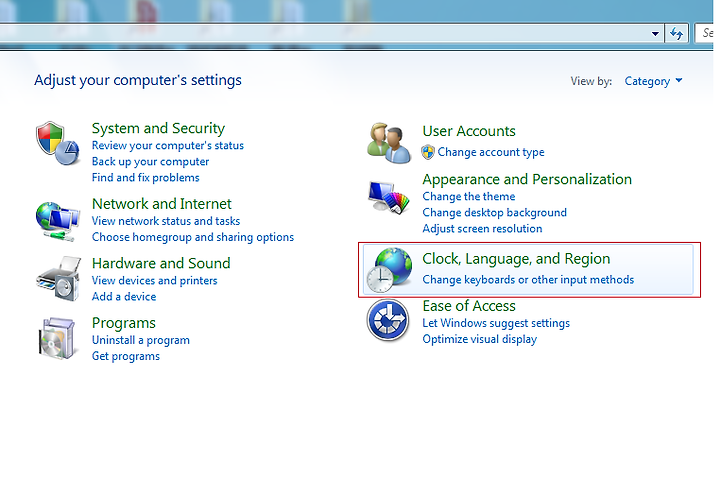Click Let Windows suggest settings
Screen dimensions: 720x479
point(496,323)
